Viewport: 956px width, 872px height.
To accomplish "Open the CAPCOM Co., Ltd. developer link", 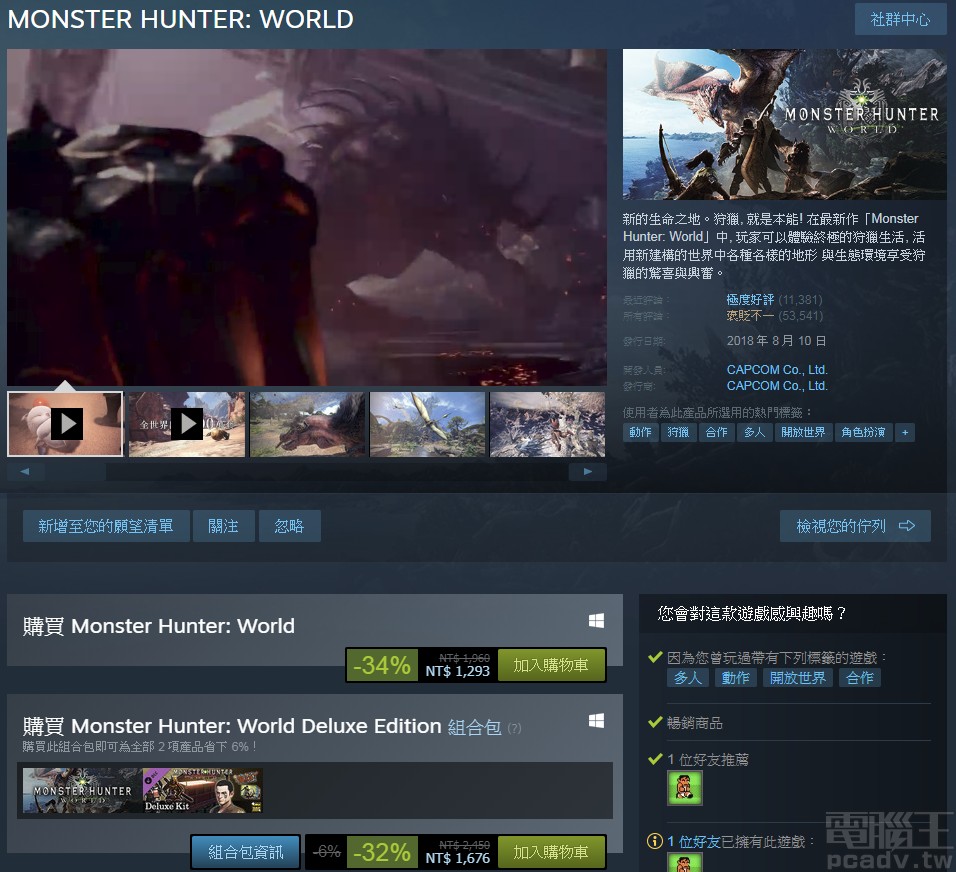I will 777,369.
